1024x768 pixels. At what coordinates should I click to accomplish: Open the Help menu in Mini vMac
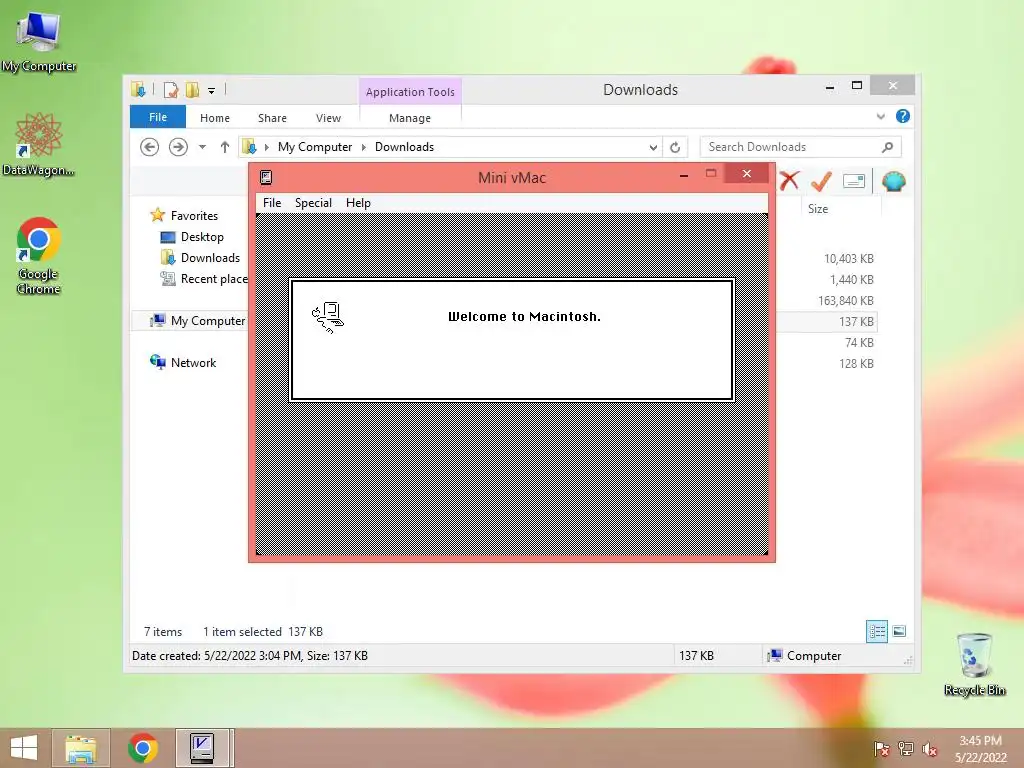[358, 203]
